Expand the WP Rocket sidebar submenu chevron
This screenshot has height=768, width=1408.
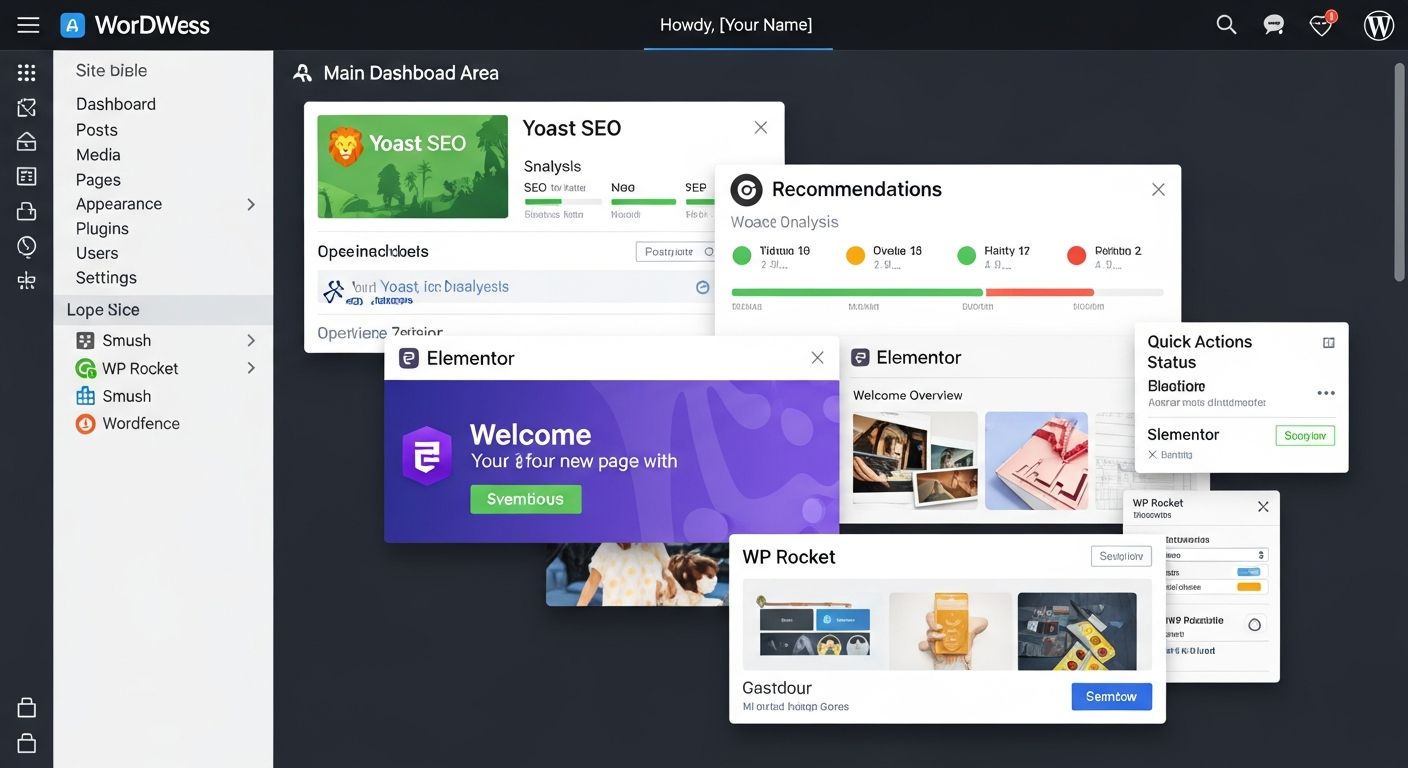[x=251, y=368]
